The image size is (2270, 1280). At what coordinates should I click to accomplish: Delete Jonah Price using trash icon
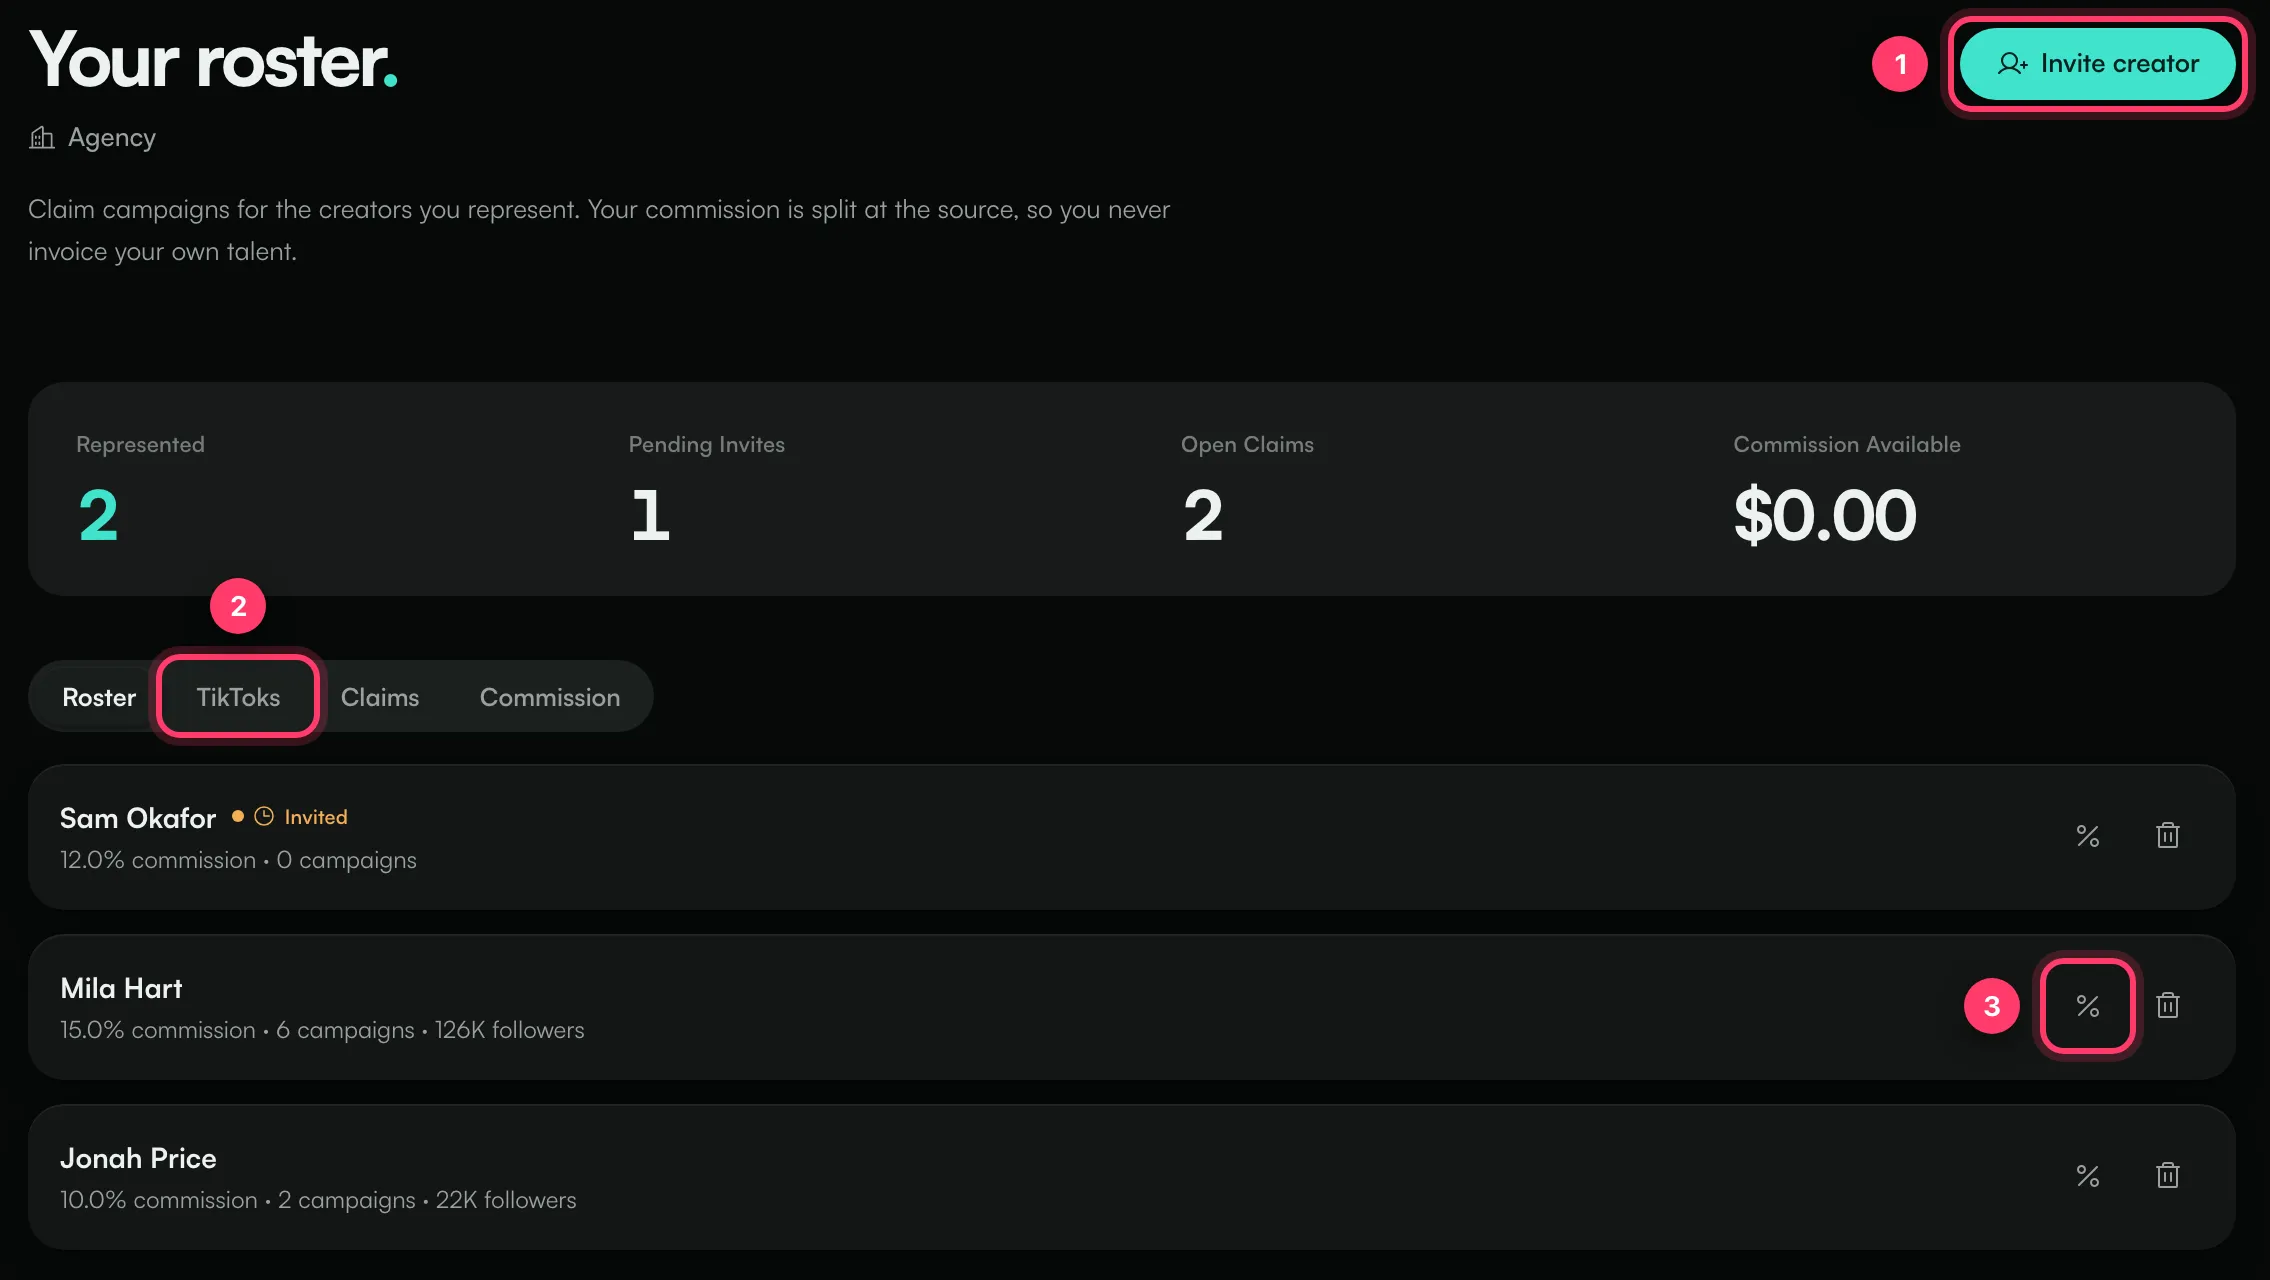[2168, 1176]
